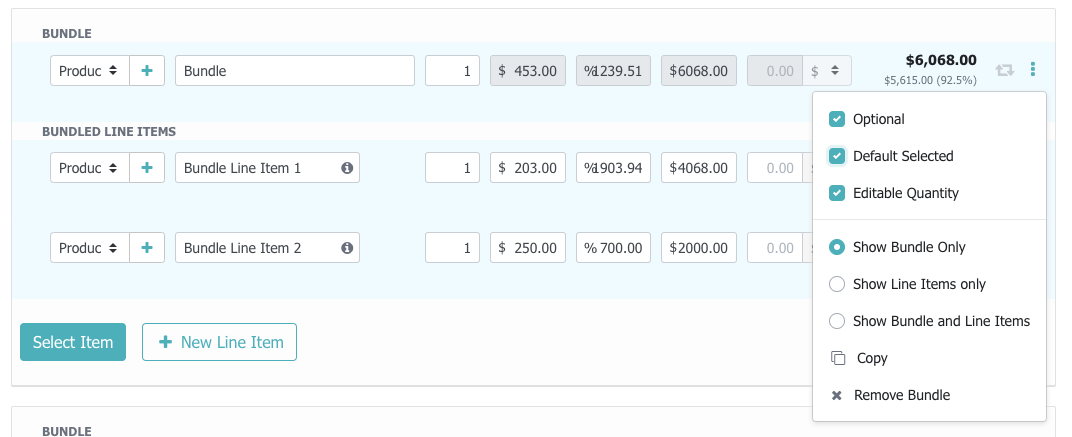This screenshot has height=437, width=1072.
Task: Open the three-dot options menu for bundle
Action: (1033, 71)
